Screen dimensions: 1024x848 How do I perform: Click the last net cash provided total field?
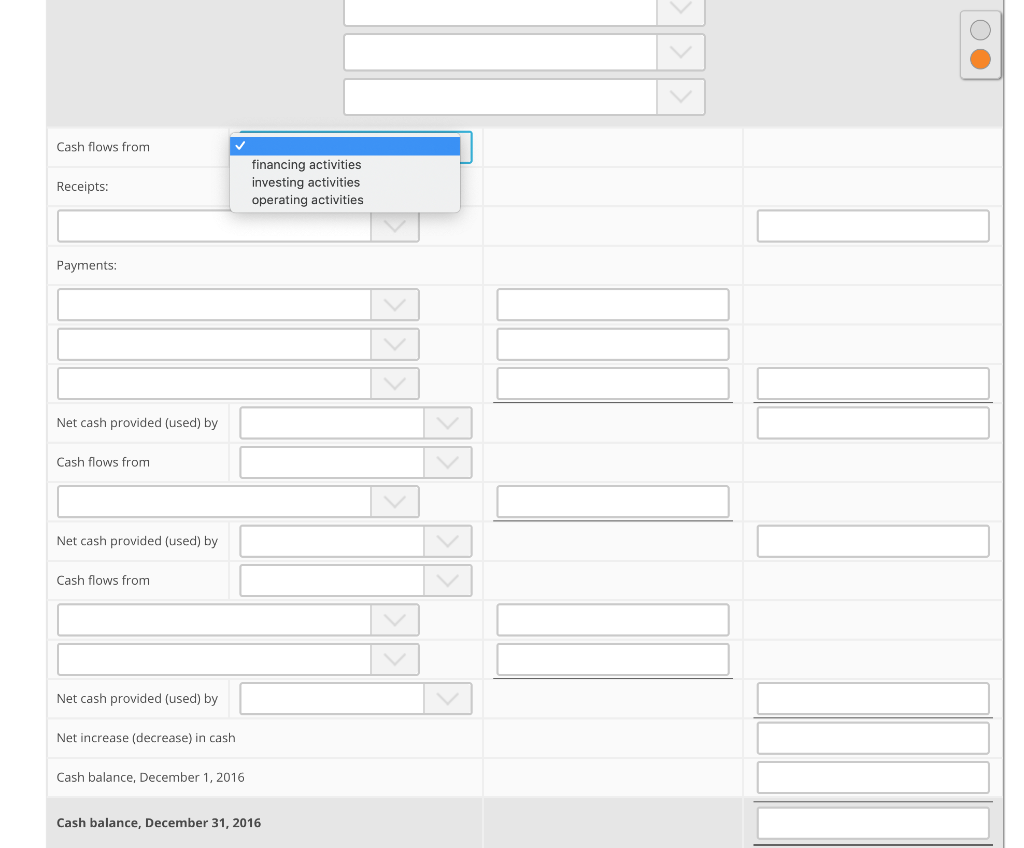[873, 699]
